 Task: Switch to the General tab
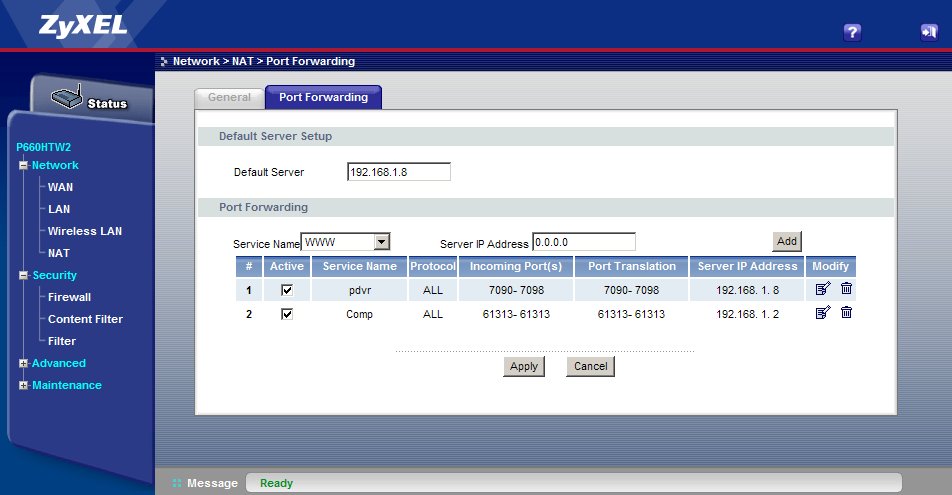point(229,98)
